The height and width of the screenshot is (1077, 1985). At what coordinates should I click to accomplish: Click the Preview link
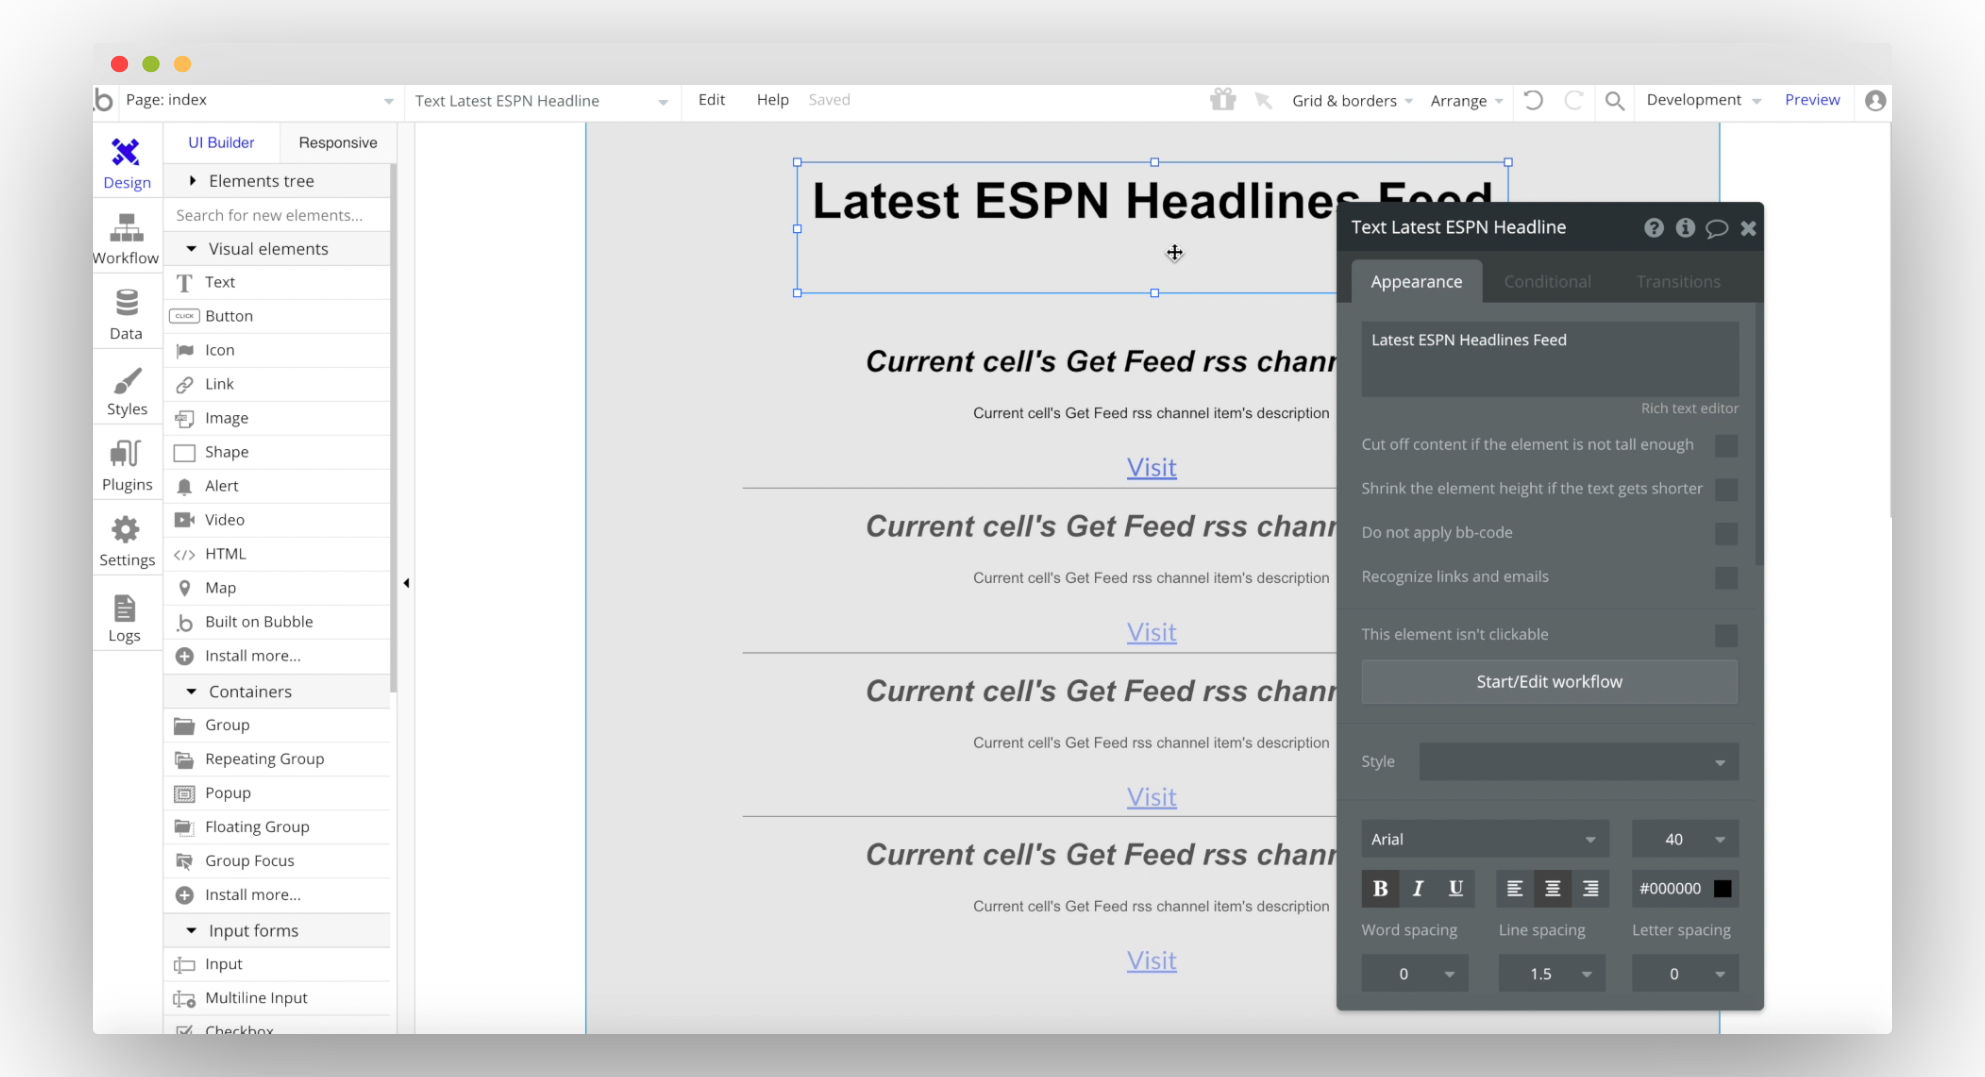click(1812, 100)
